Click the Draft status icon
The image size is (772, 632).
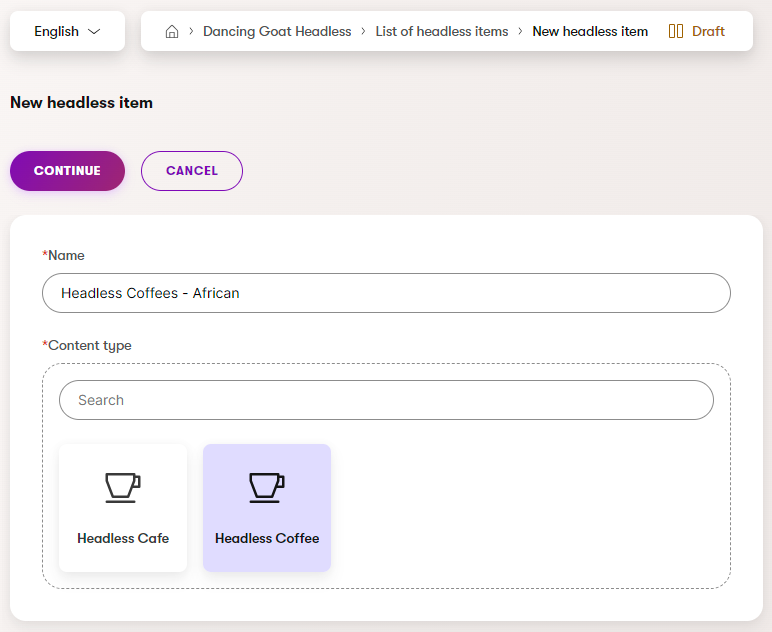tap(676, 31)
